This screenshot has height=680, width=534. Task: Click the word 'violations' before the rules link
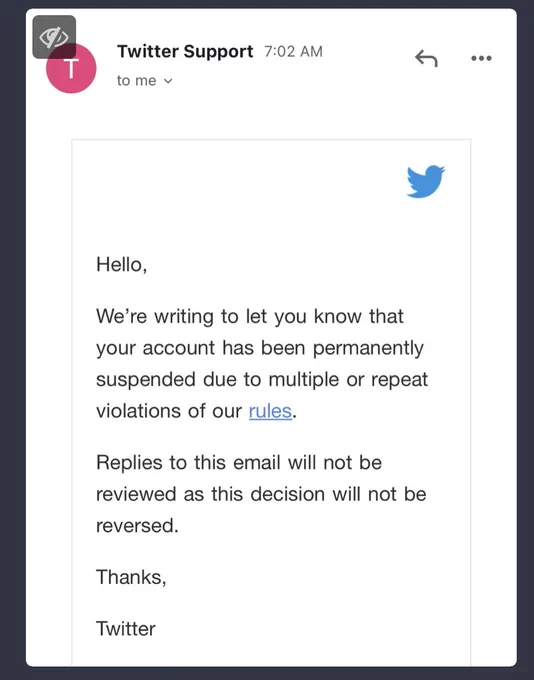pos(138,411)
